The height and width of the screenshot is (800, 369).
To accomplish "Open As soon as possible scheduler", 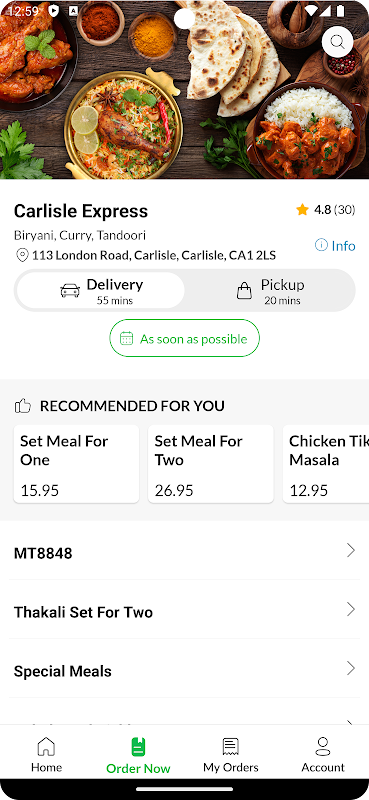I will tap(184, 338).
